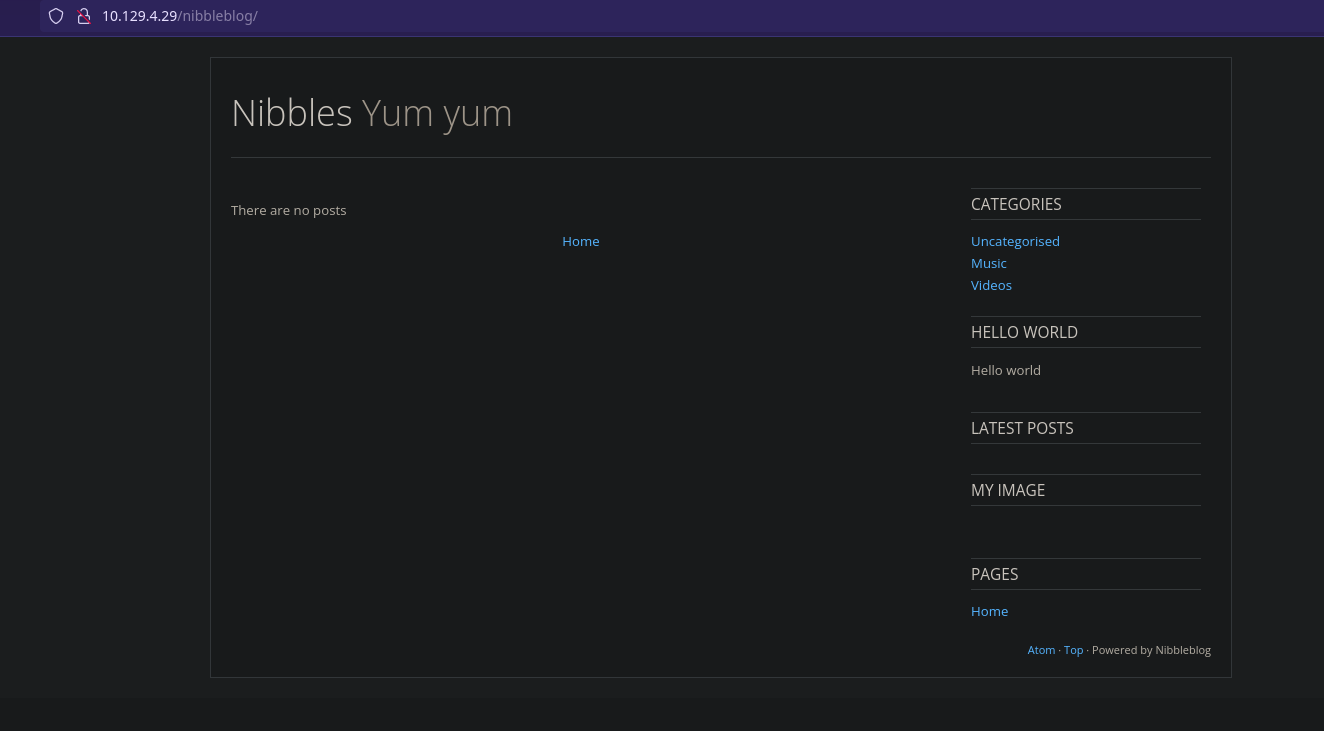Open the Uncategorised category
Image resolution: width=1324 pixels, height=731 pixels.
1015,241
